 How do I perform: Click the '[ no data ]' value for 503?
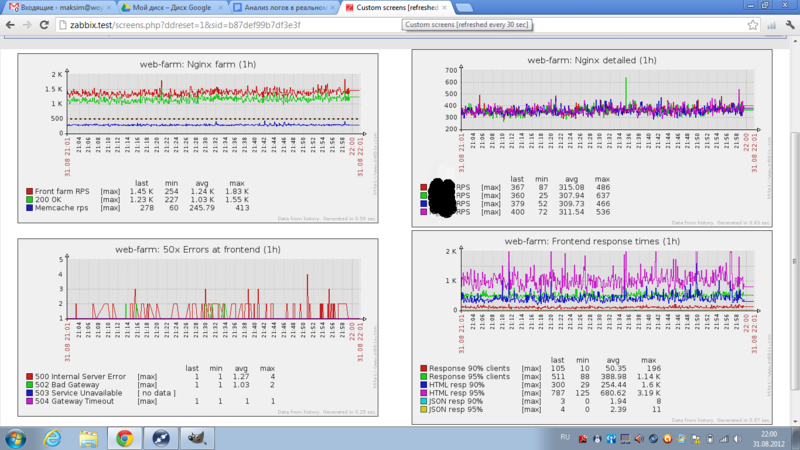click(156, 393)
